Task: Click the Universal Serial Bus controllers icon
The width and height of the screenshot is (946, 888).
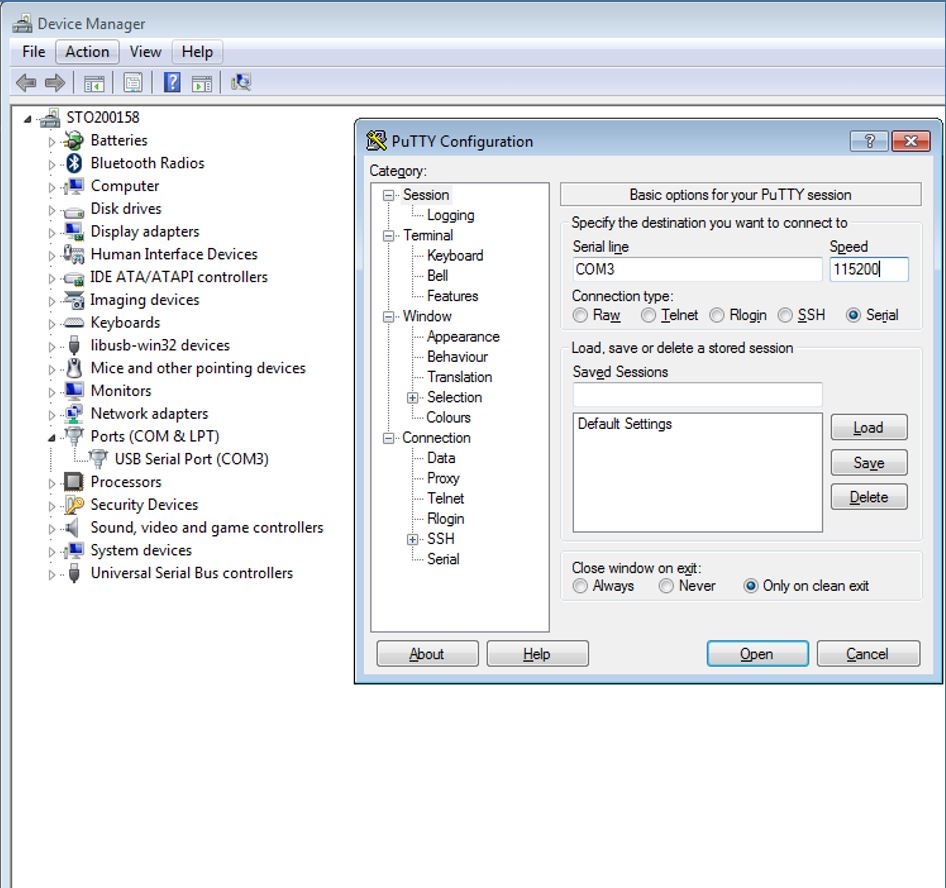Action: point(74,573)
